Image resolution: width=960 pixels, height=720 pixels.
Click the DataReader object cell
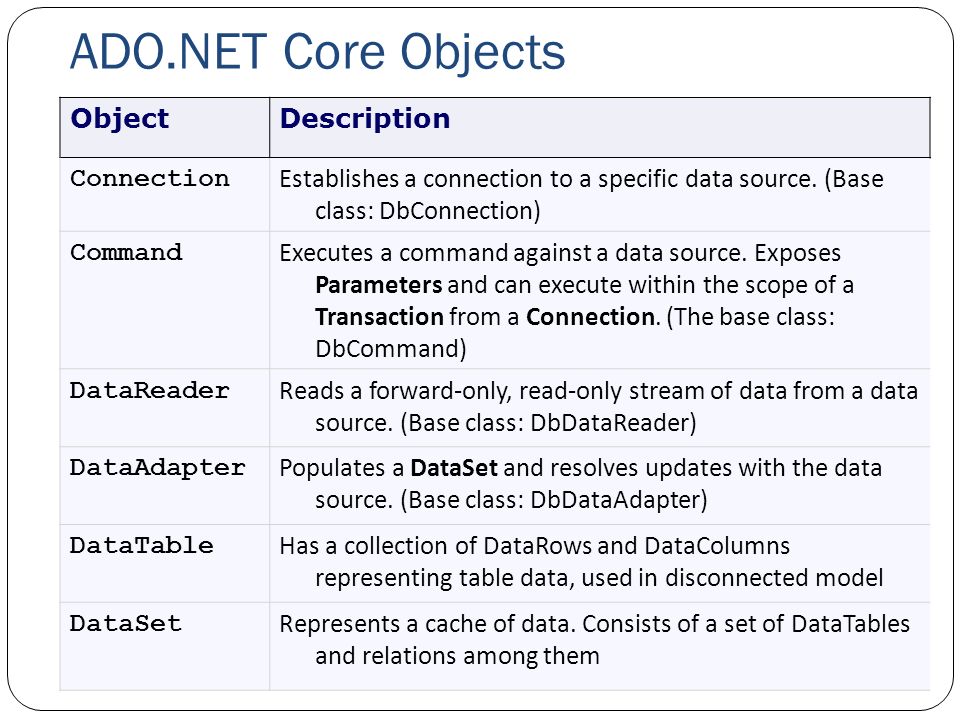tap(149, 390)
